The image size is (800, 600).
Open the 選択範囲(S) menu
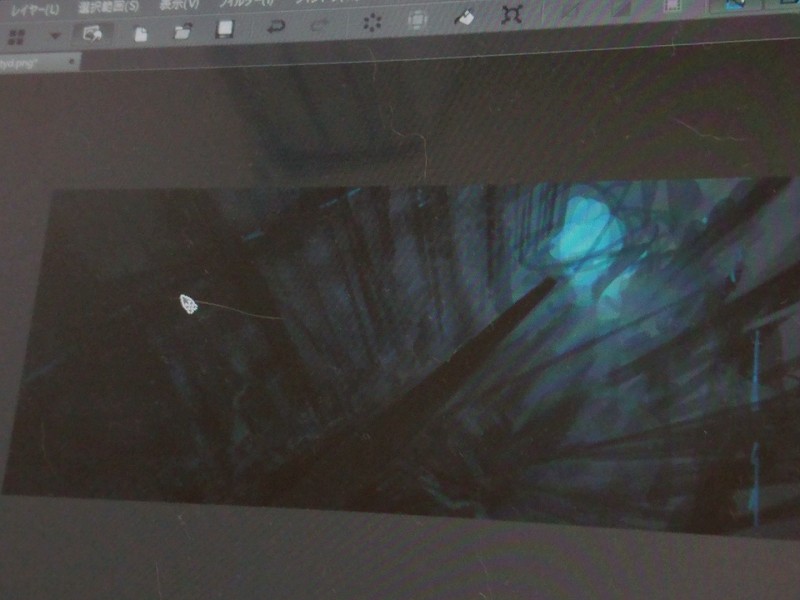108,7
